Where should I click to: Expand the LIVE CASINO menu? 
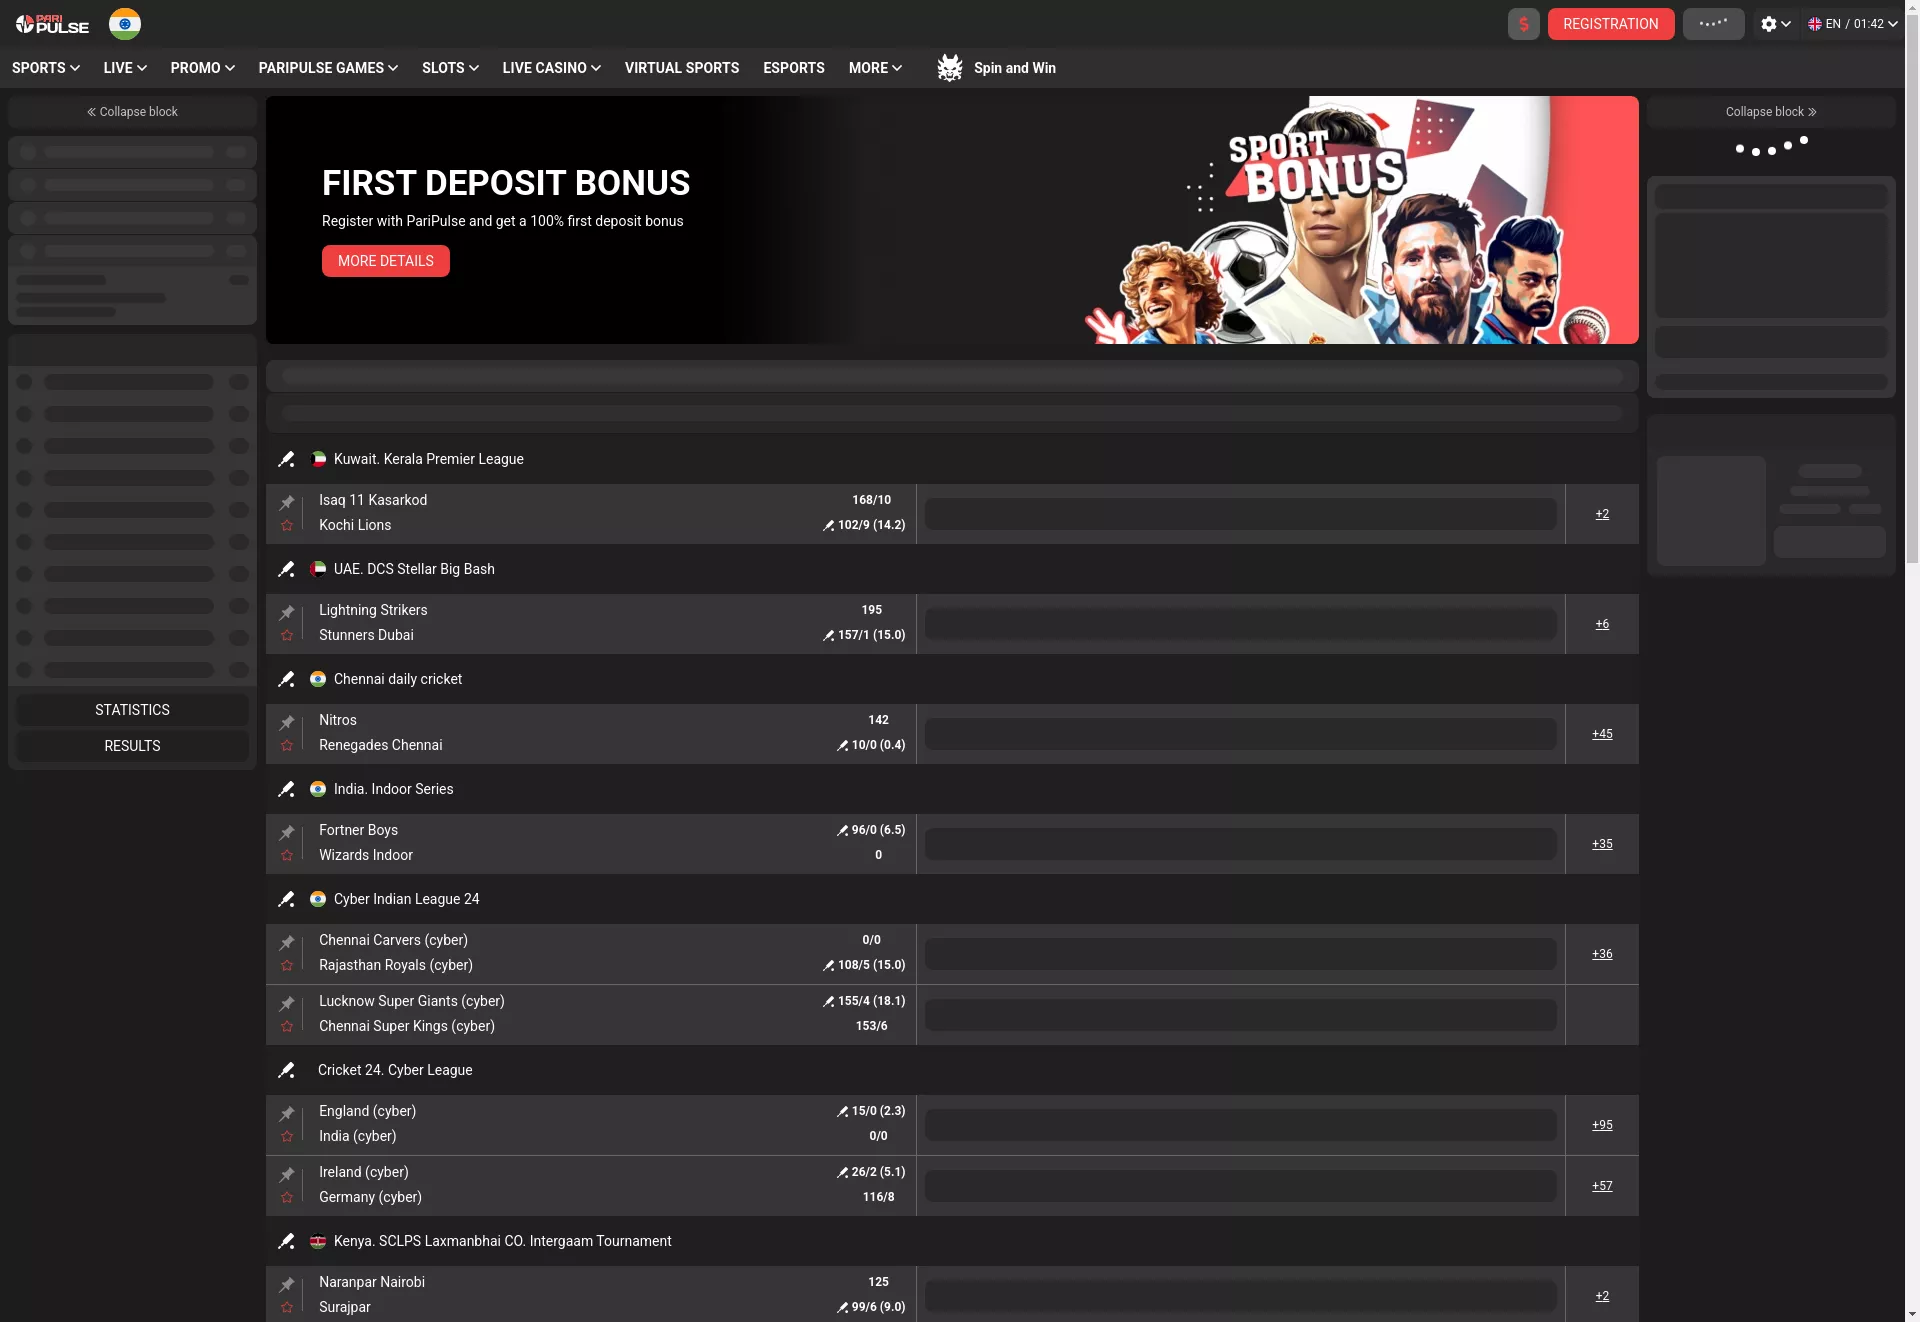click(551, 68)
